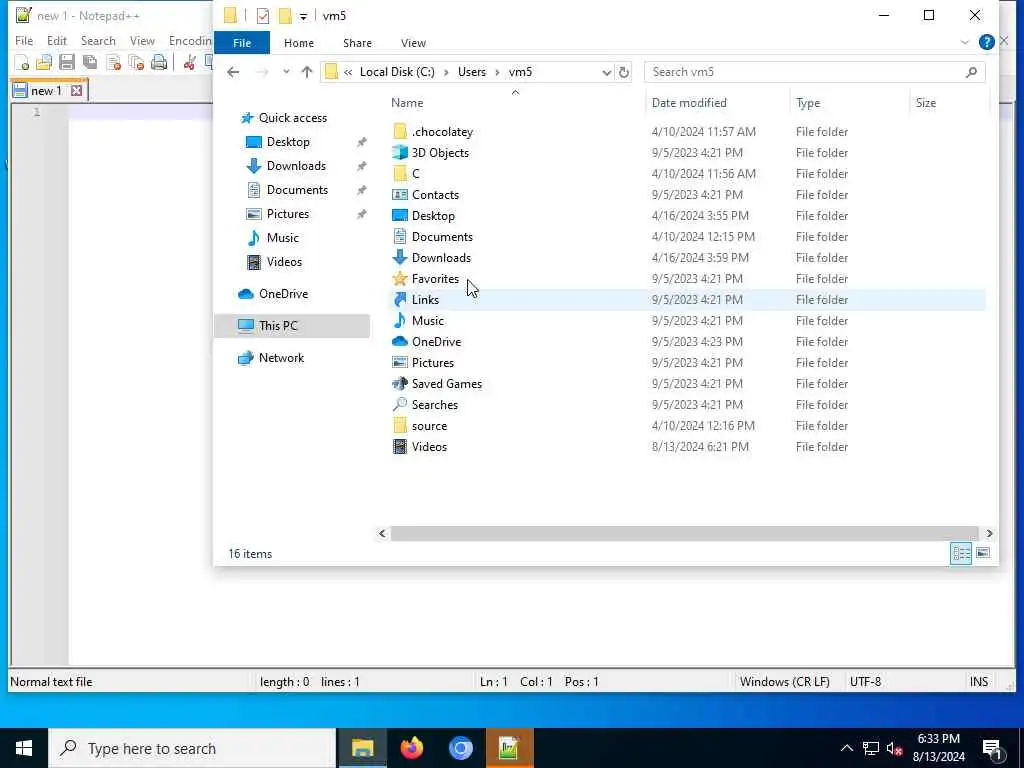Open Explorer Help icon
The height and width of the screenshot is (768, 1024).
[x=986, y=42]
